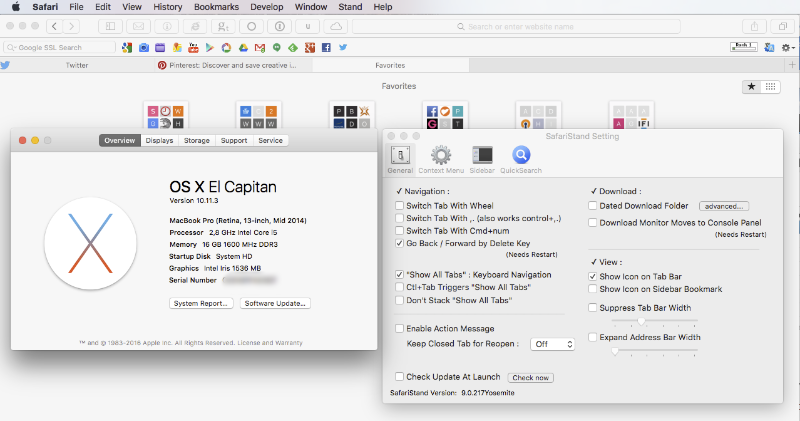Check Expand Address Bar Width
800x421 pixels.
pyautogui.click(x=592, y=337)
